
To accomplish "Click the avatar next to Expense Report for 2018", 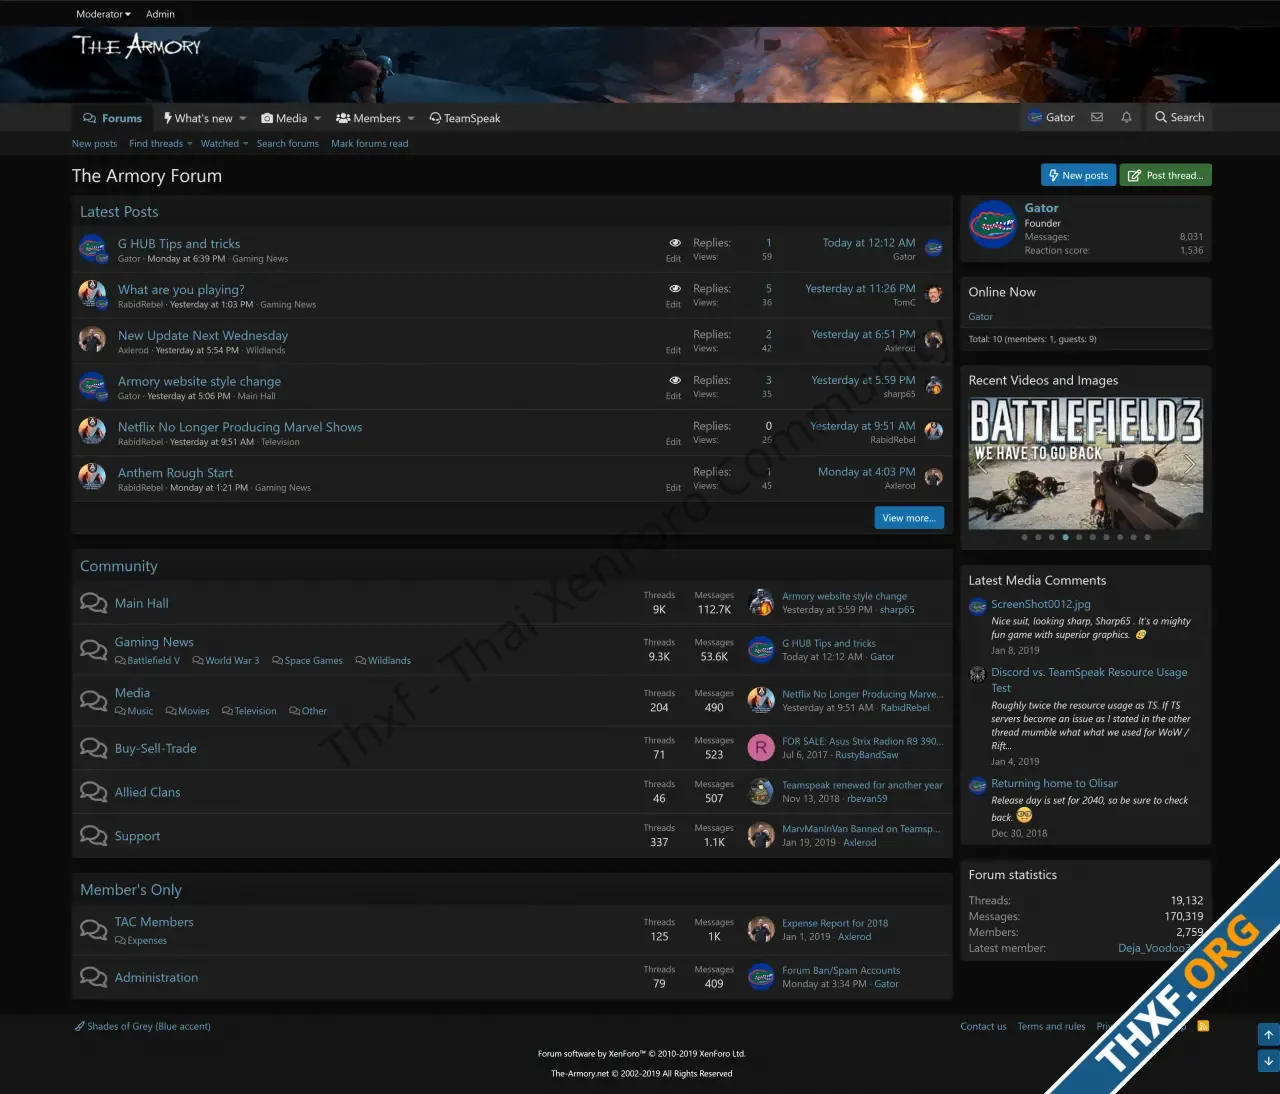I will tap(761, 930).
